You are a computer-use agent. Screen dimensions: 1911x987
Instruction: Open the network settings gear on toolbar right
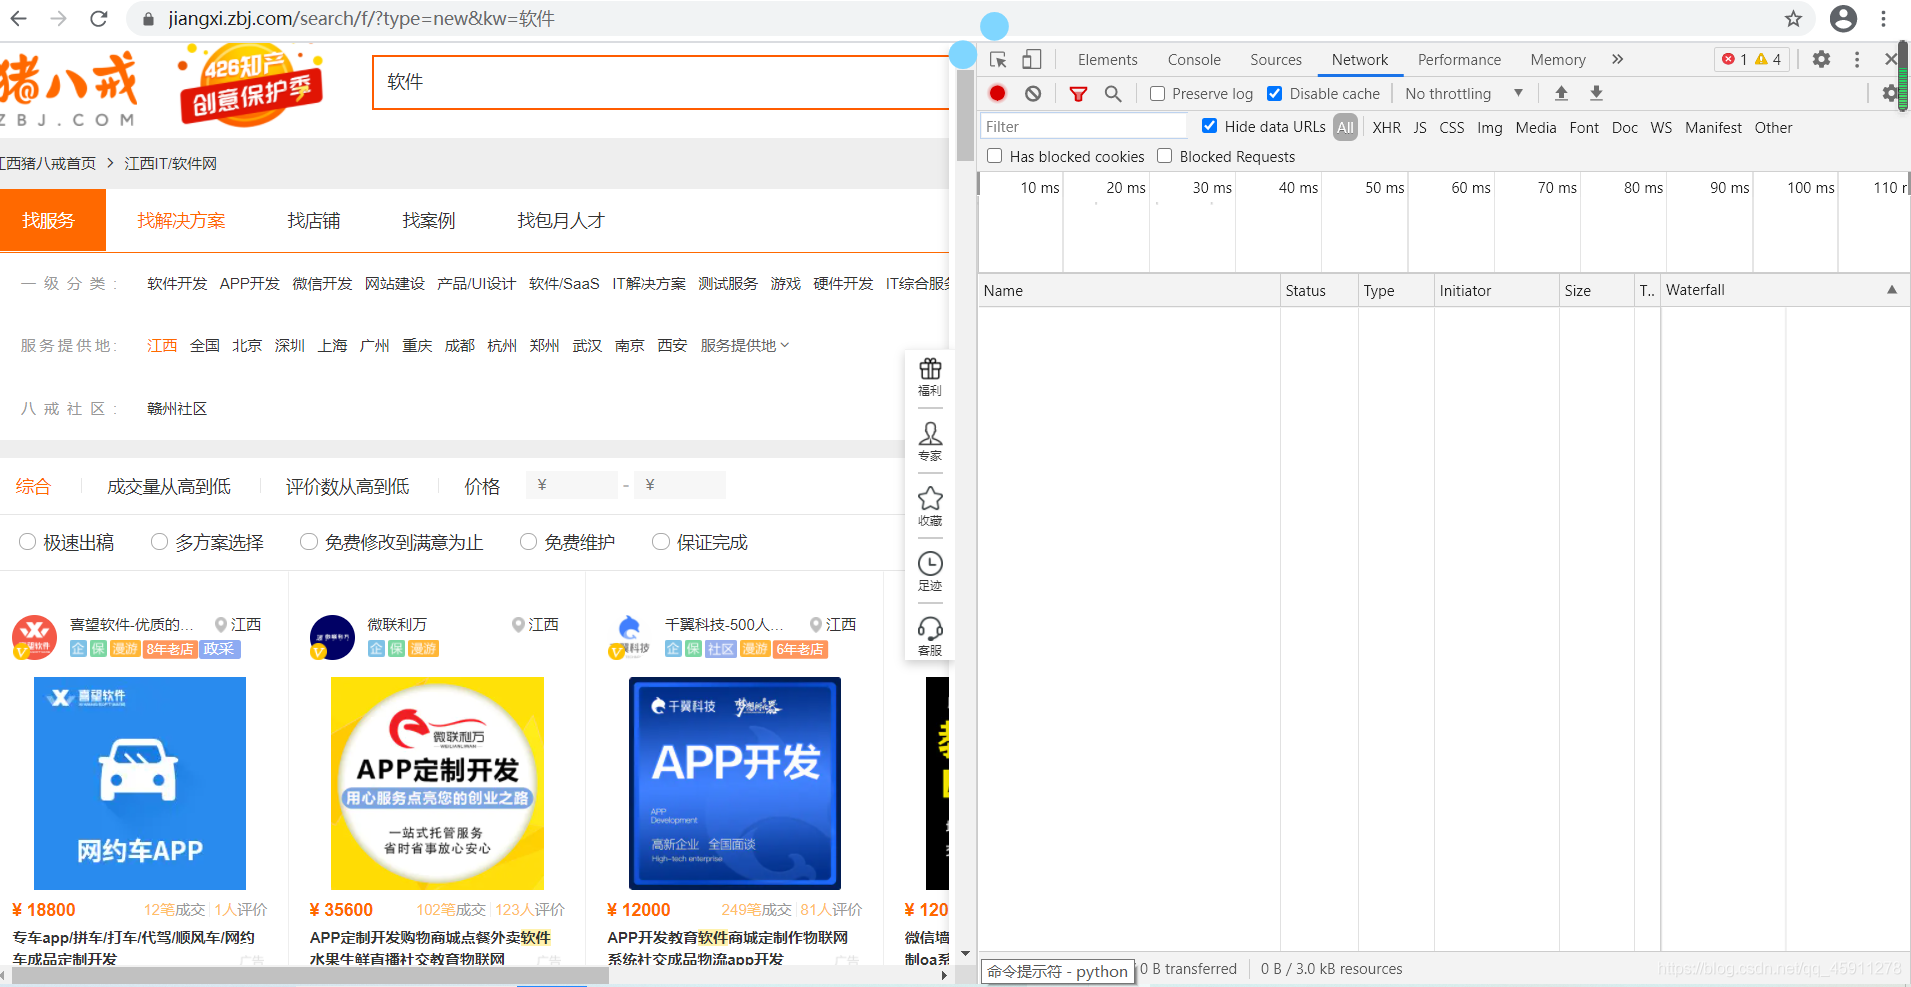point(1890,93)
